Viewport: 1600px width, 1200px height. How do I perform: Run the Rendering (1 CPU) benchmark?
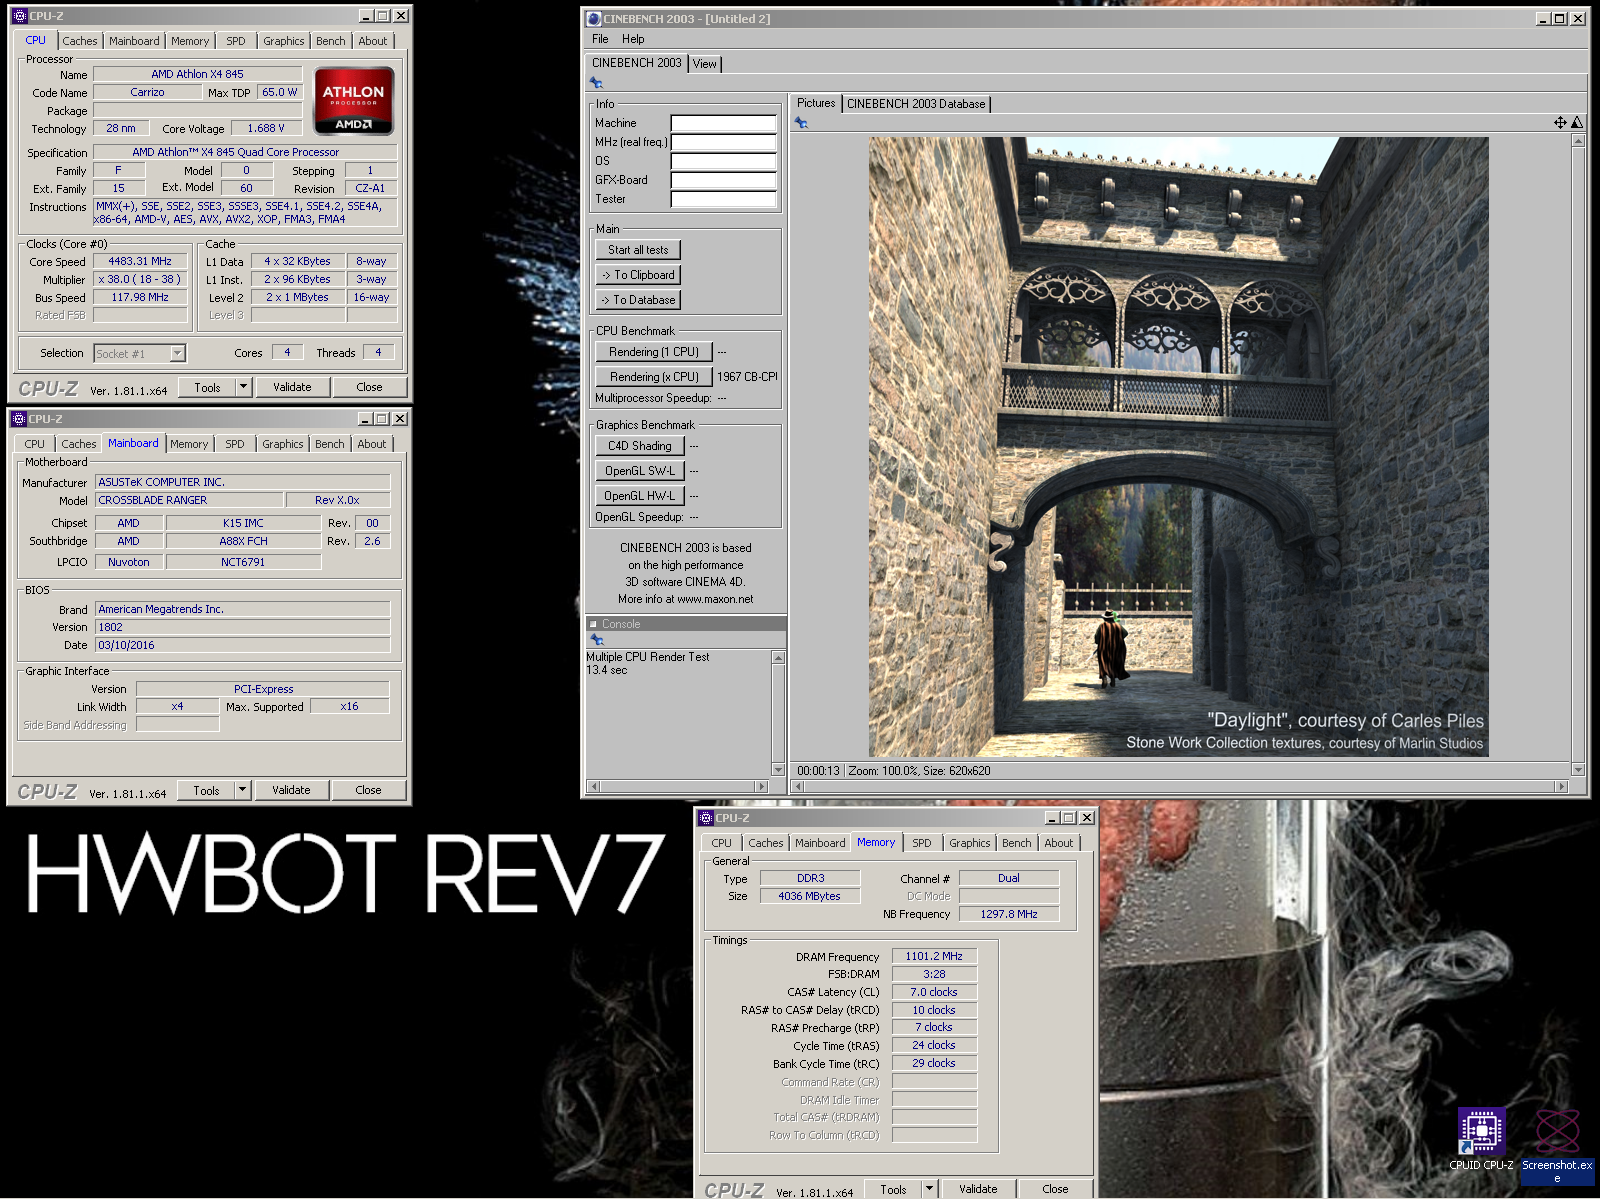(x=654, y=352)
